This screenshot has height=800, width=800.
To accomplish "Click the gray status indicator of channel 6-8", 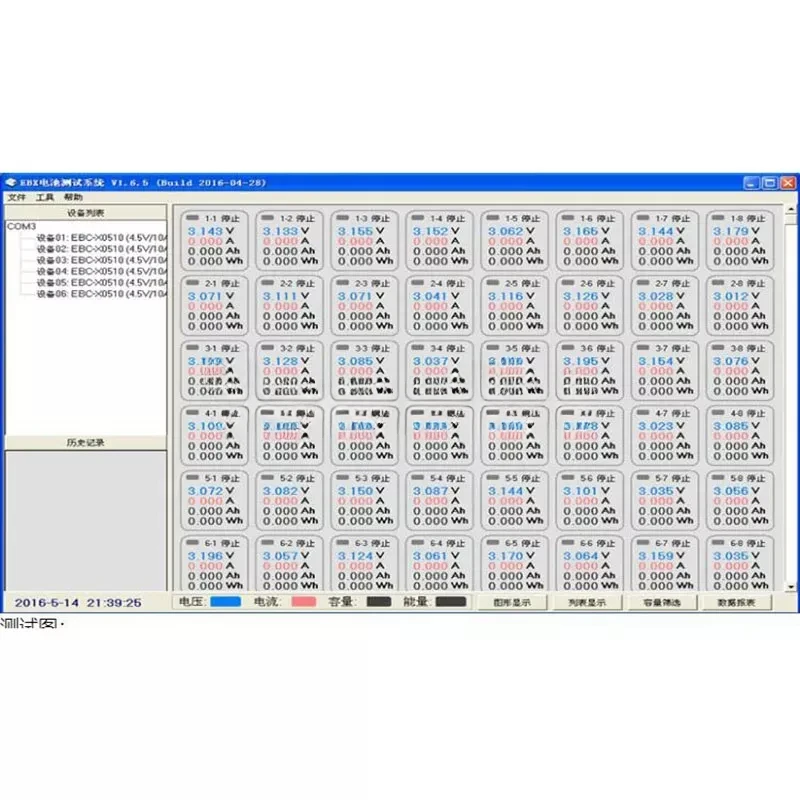I will pyautogui.click(x=718, y=542).
